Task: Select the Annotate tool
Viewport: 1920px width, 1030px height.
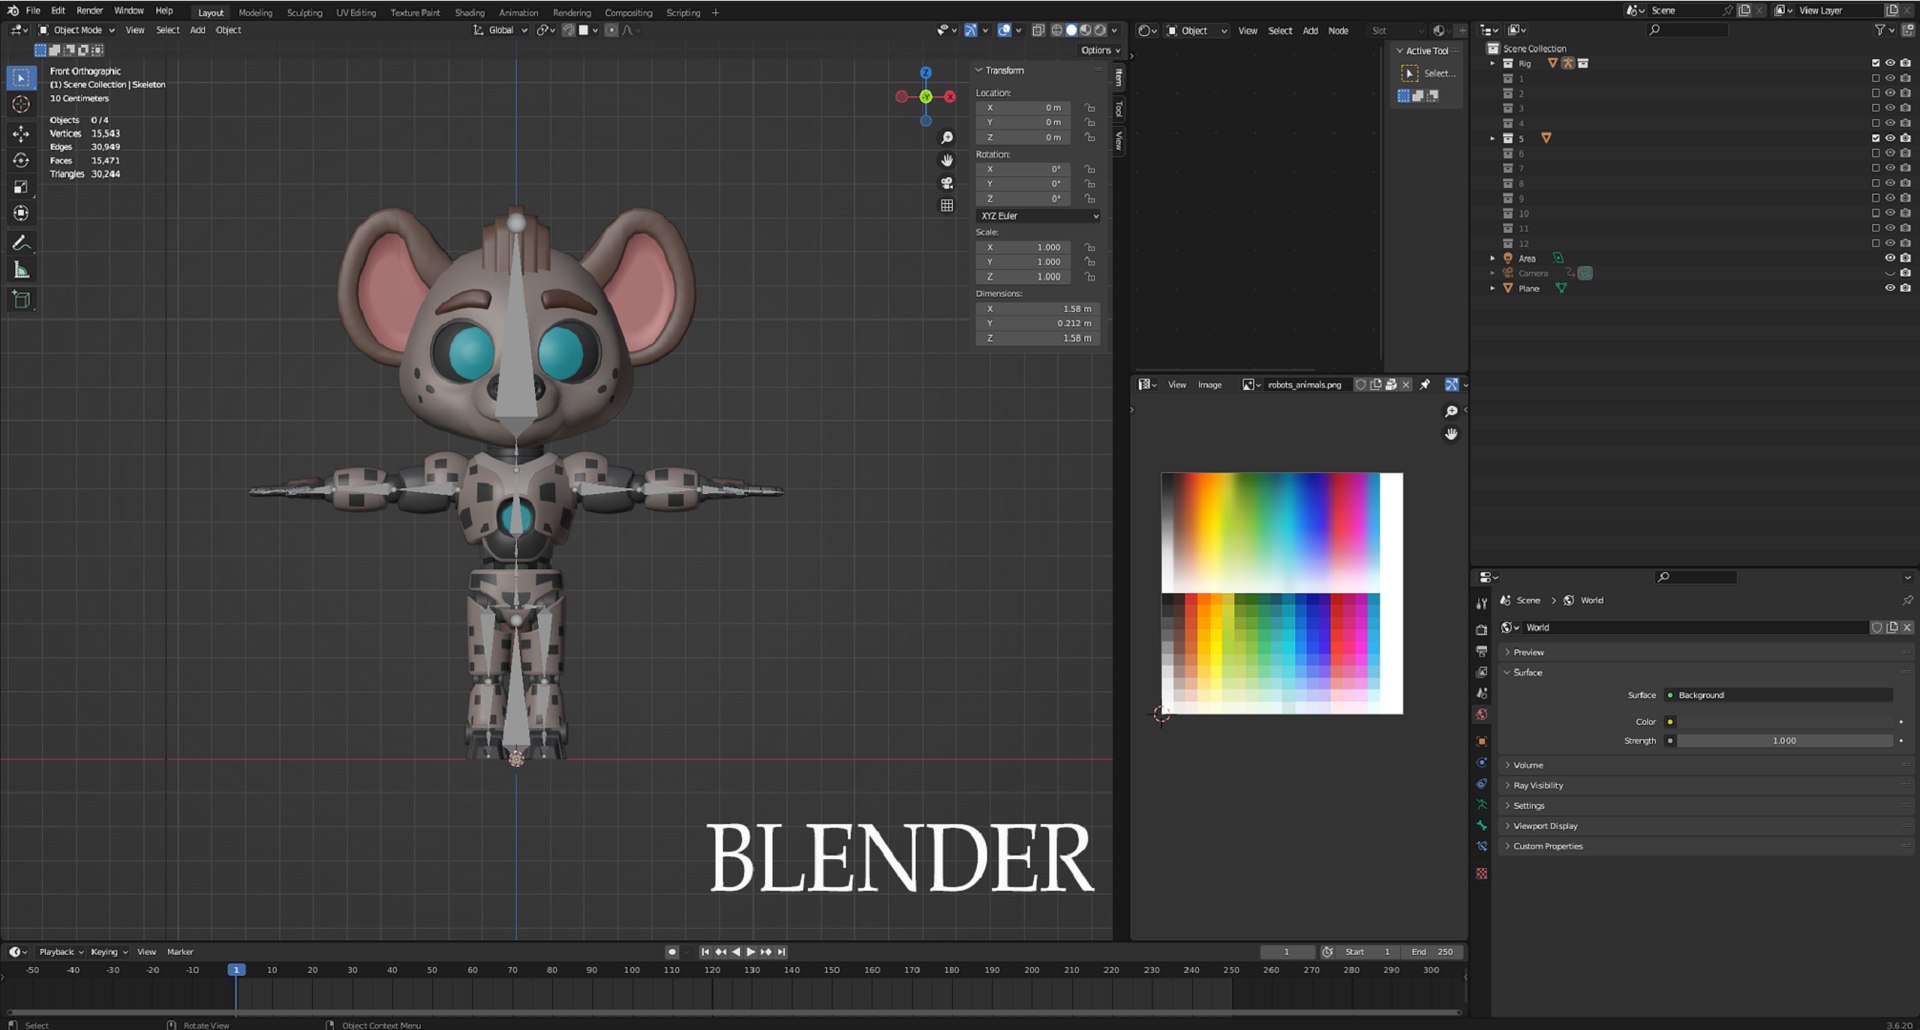Action: pos(21,243)
